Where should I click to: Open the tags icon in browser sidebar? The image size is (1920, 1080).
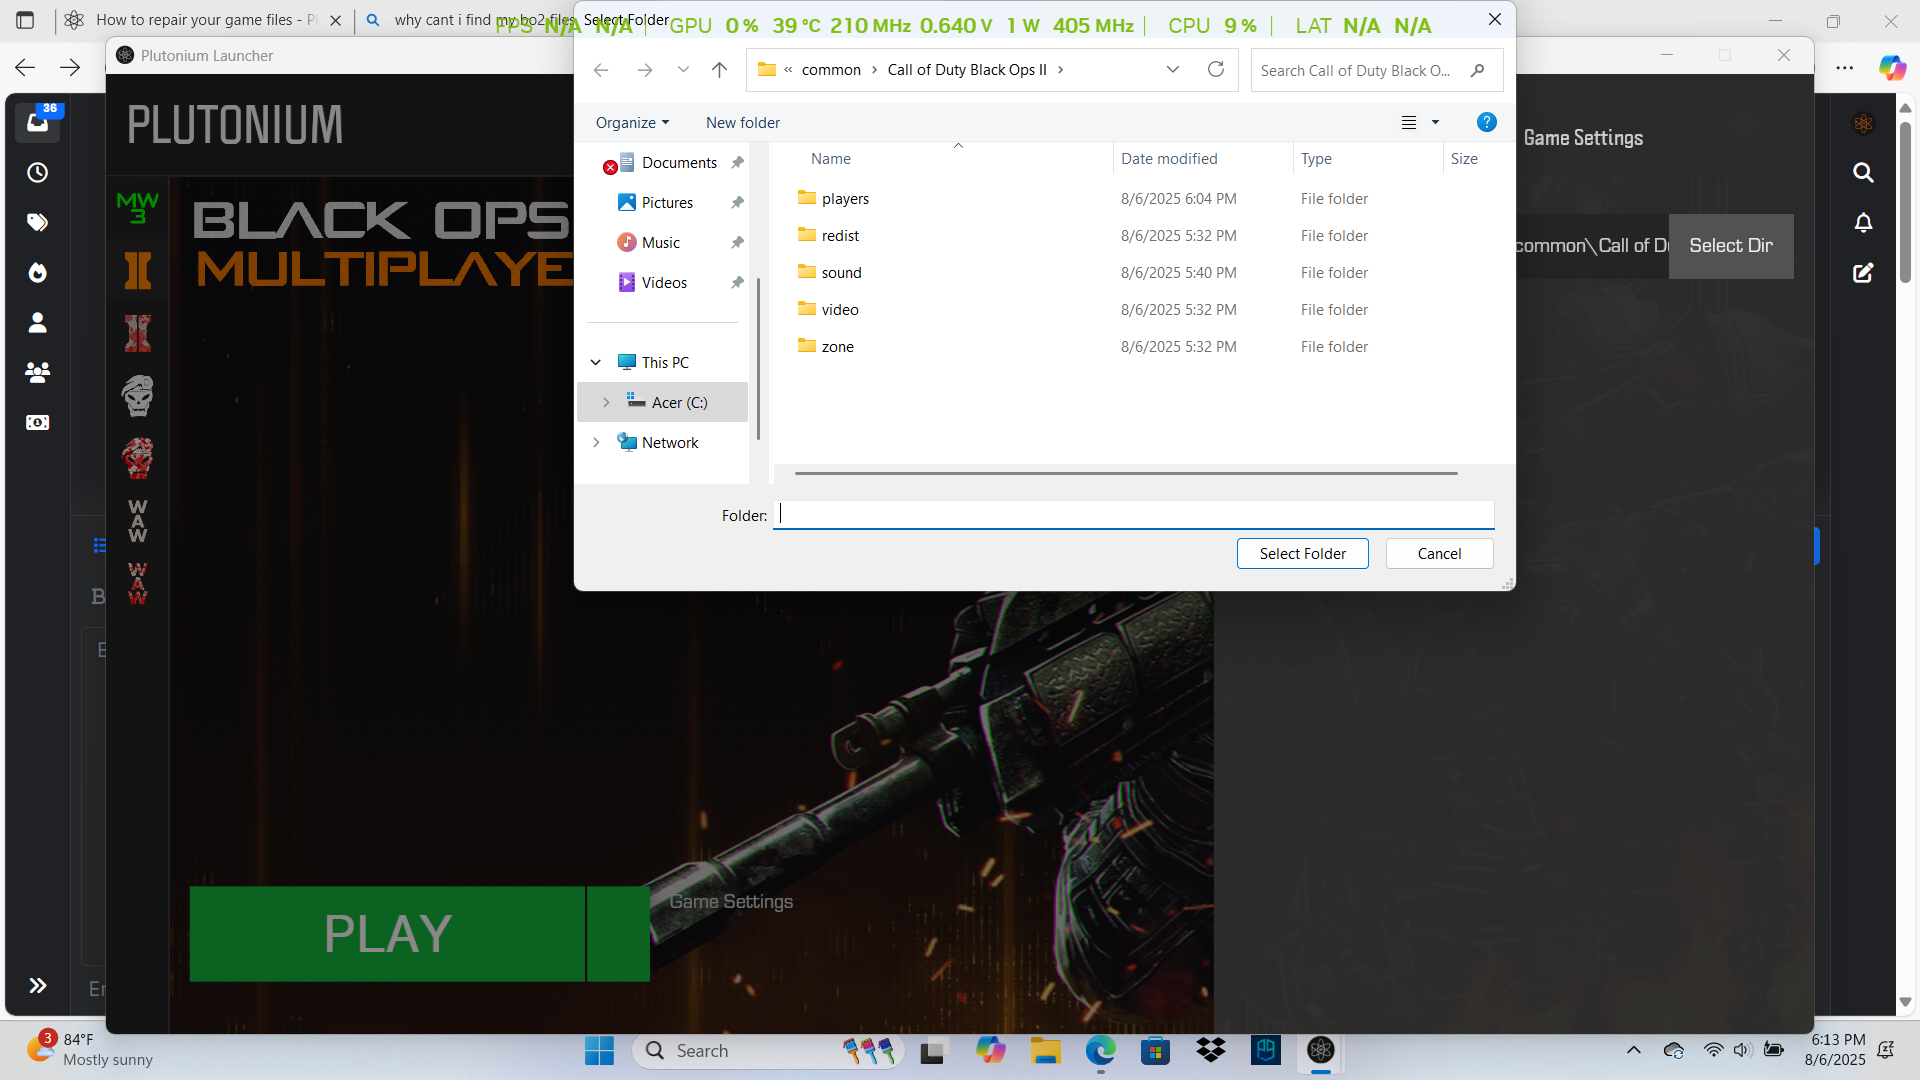[37, 222]
